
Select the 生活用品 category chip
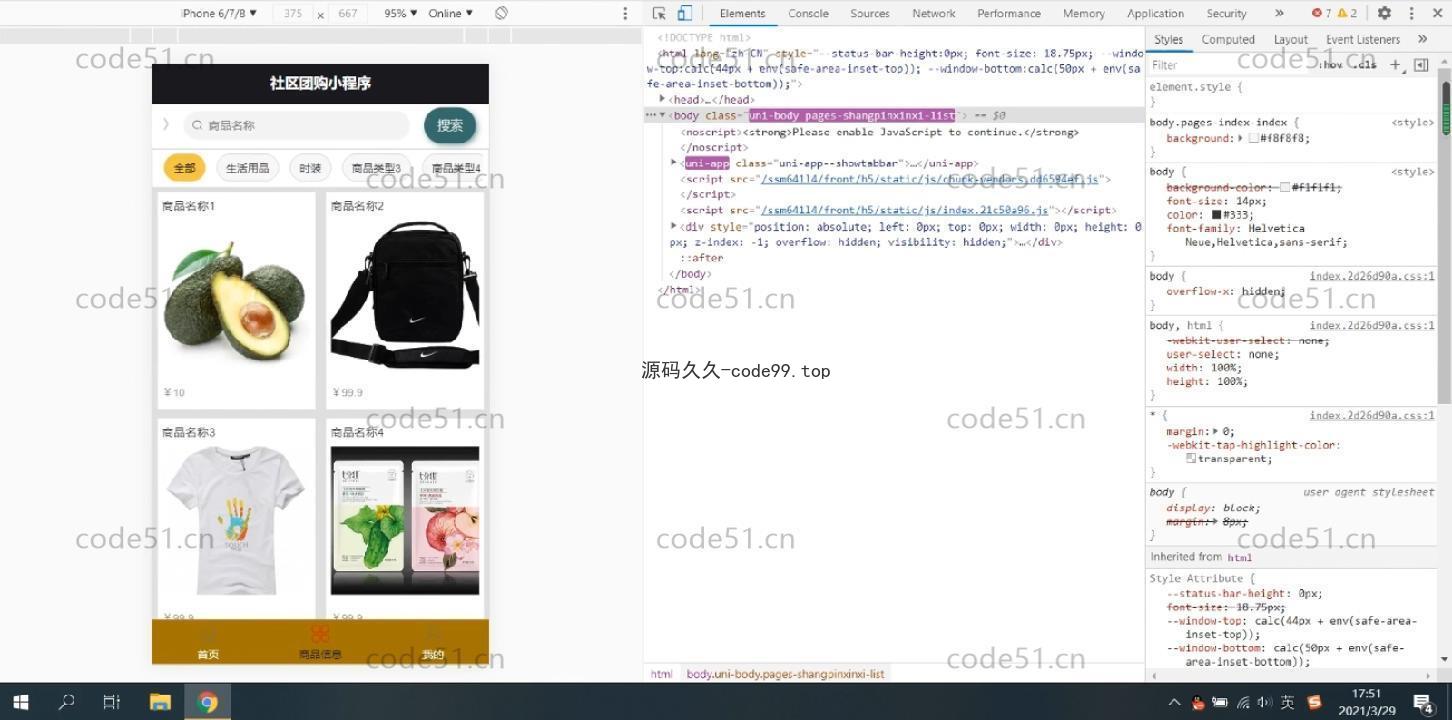click(x=247, y=168)
